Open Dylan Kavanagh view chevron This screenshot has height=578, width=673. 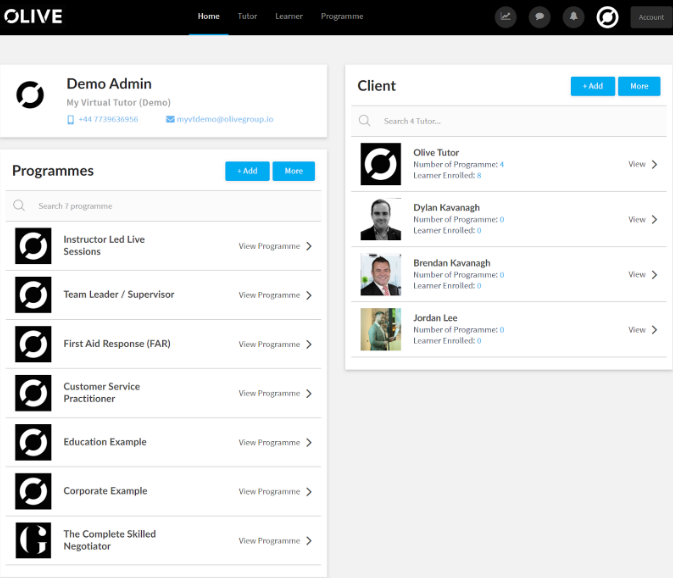(x=655, y=220)
